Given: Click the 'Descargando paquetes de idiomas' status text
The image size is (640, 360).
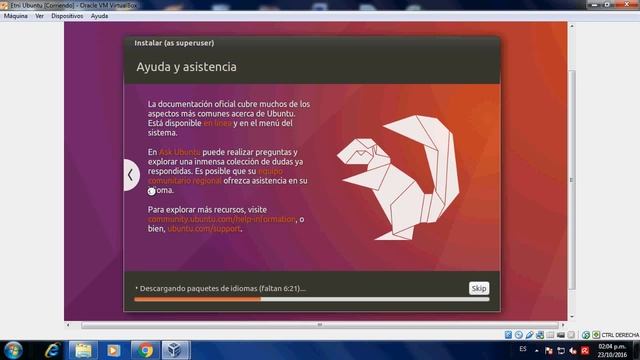Looking at the screenshot, I should (223, 288).
